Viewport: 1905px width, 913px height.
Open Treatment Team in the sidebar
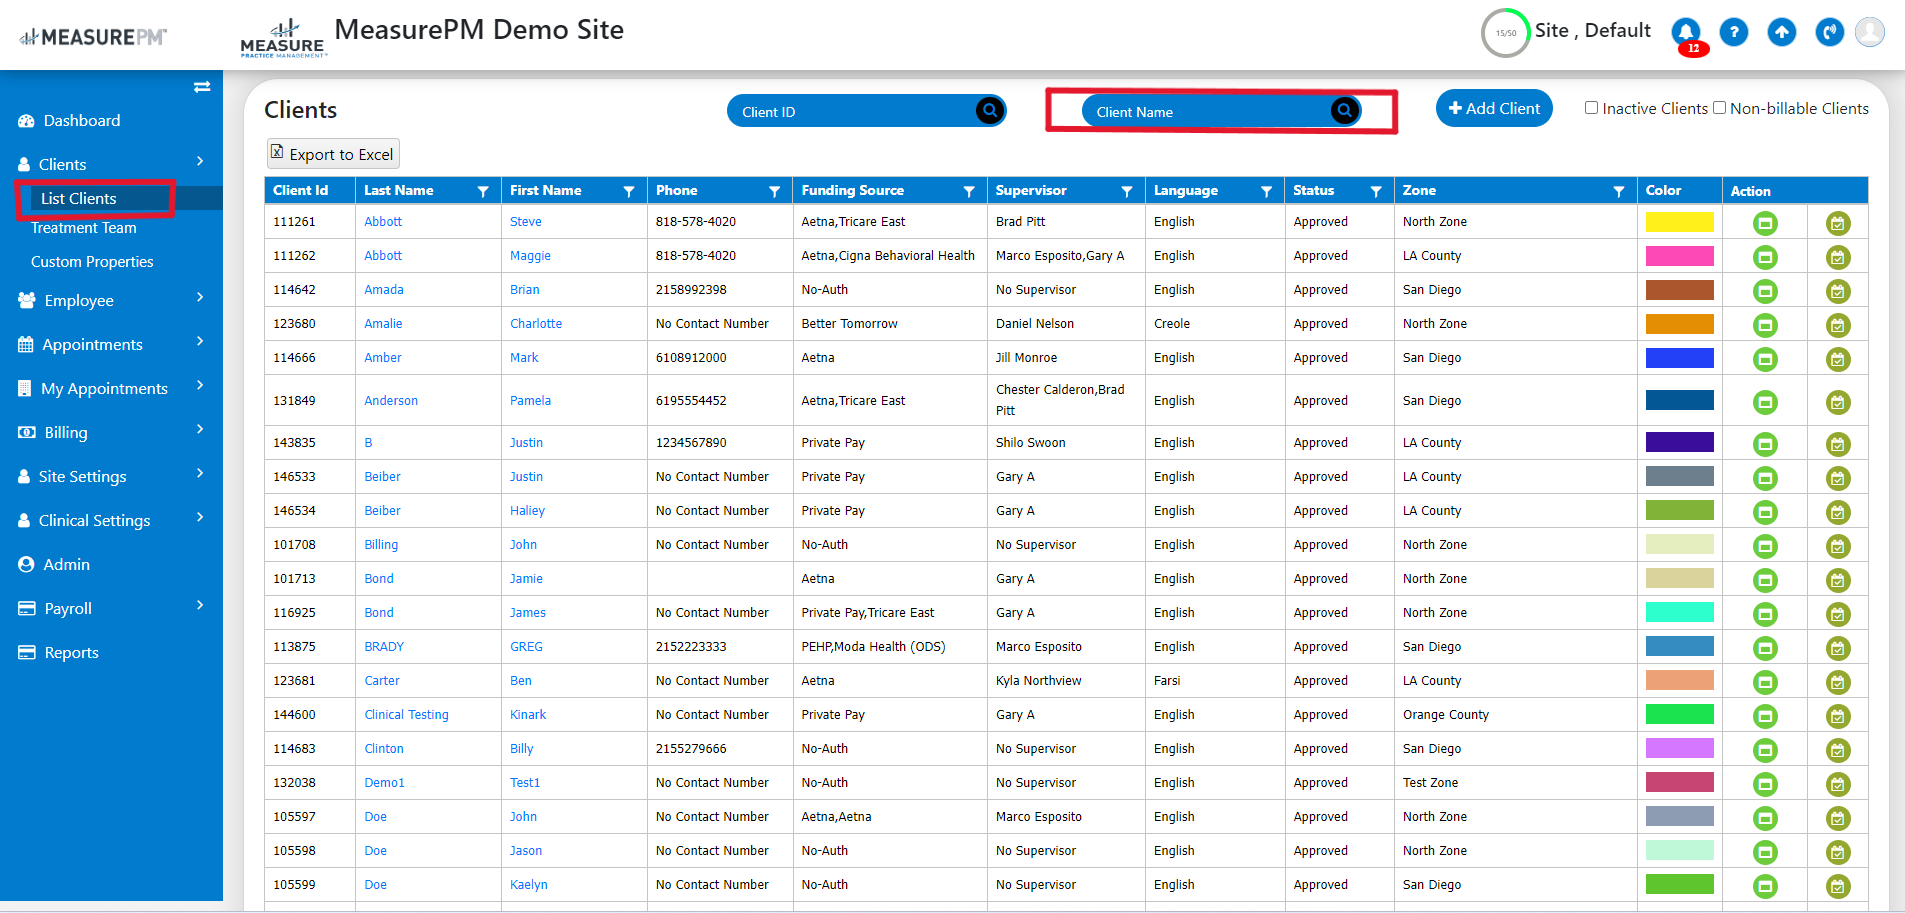point(84,228)
